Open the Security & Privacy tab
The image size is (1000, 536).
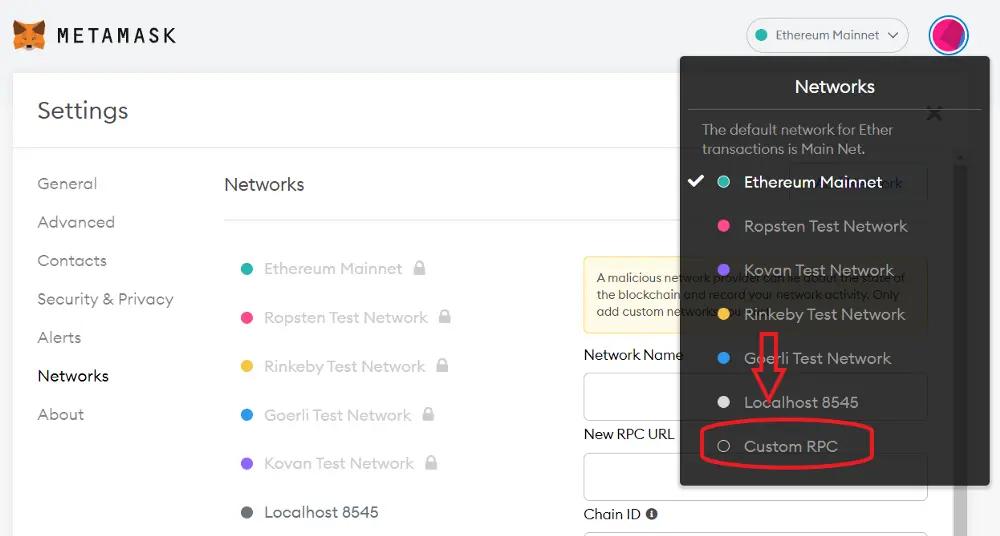tap(105, 299)
